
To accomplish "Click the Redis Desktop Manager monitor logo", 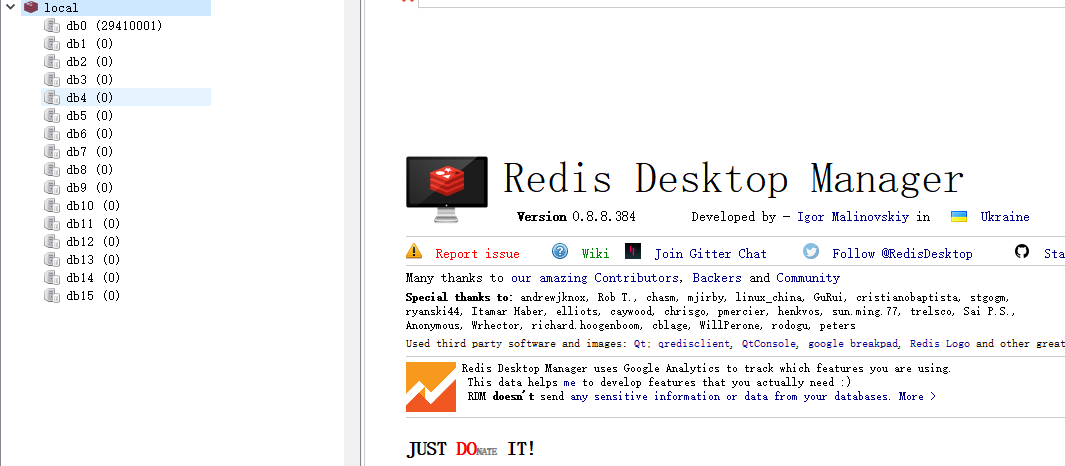I will [x=447, y=189].
